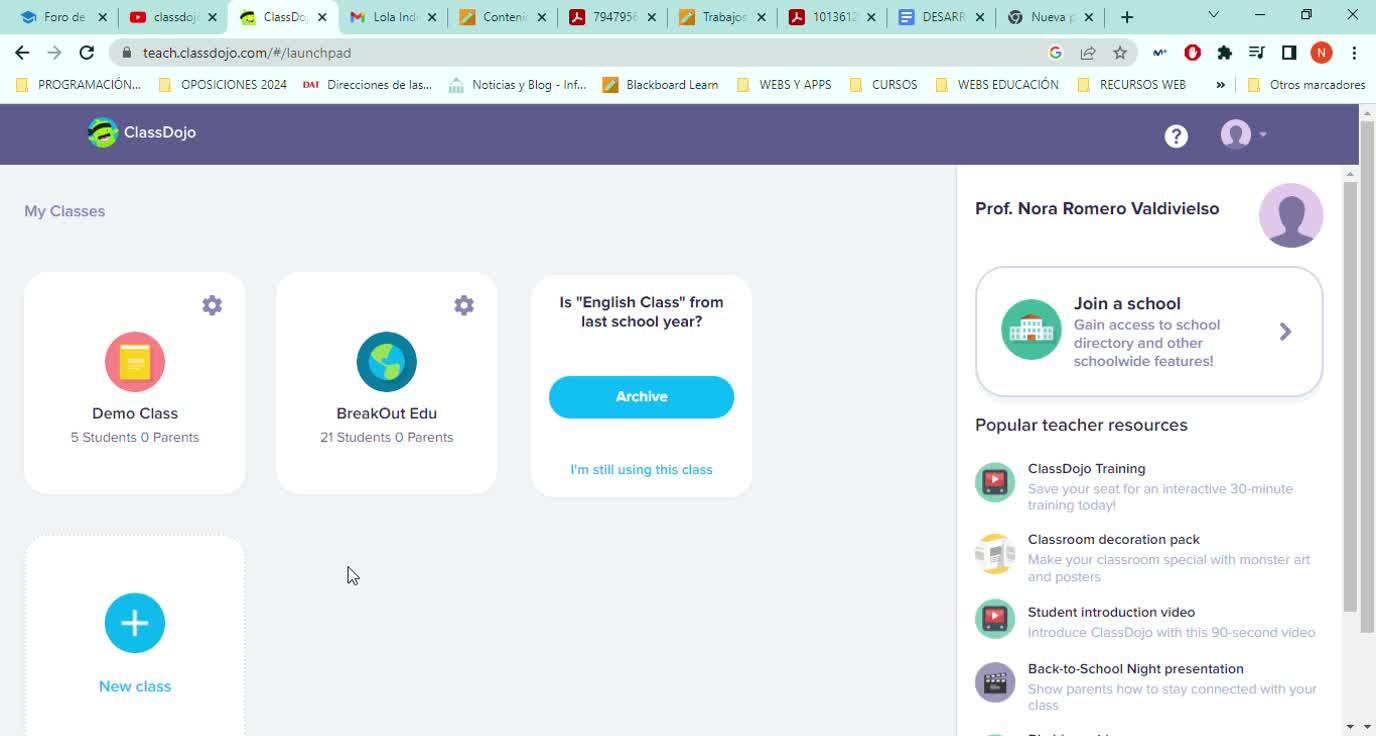Switch to the DESARR Google Docs tab
Image resolution: width=1376 pixels, height=736 pixels.
point(942,17)
